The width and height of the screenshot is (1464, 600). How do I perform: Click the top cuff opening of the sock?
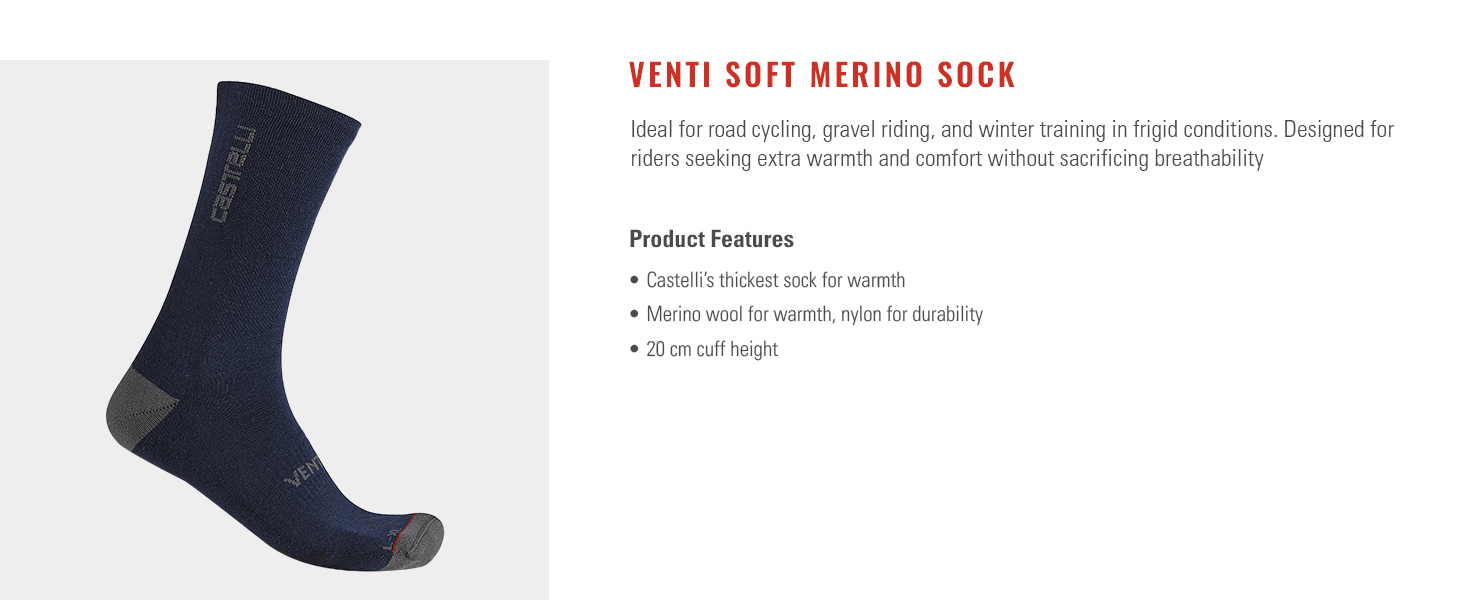tap(288, 101)
